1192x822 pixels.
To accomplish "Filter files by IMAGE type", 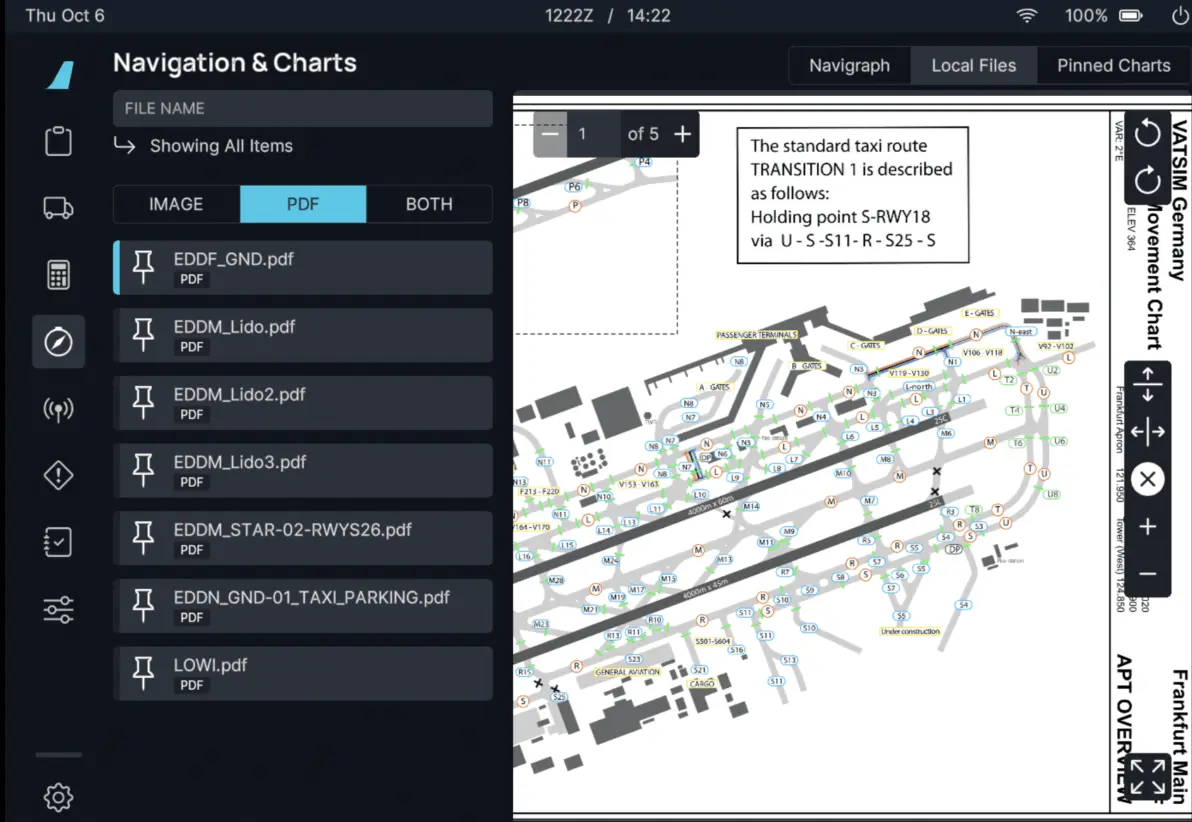I will pos(176,204).
